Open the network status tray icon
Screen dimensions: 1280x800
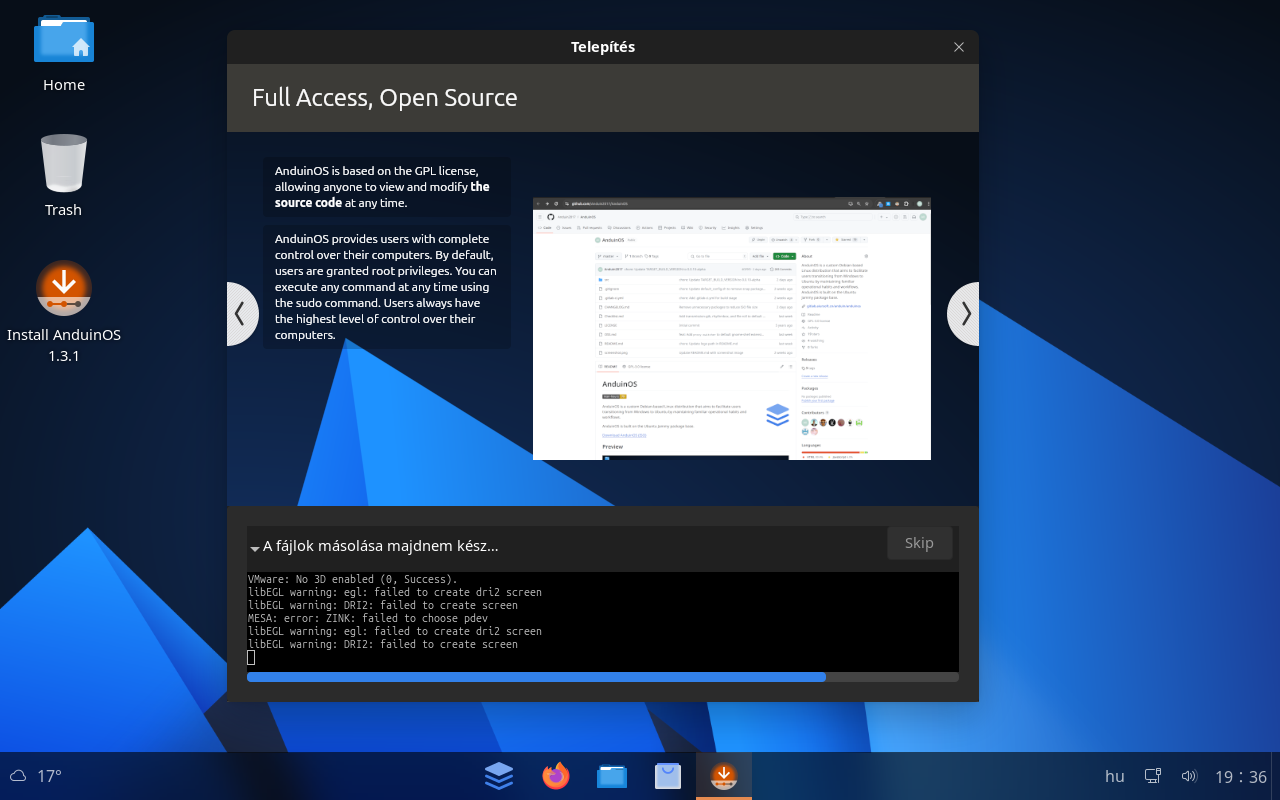click(1152, 776)
